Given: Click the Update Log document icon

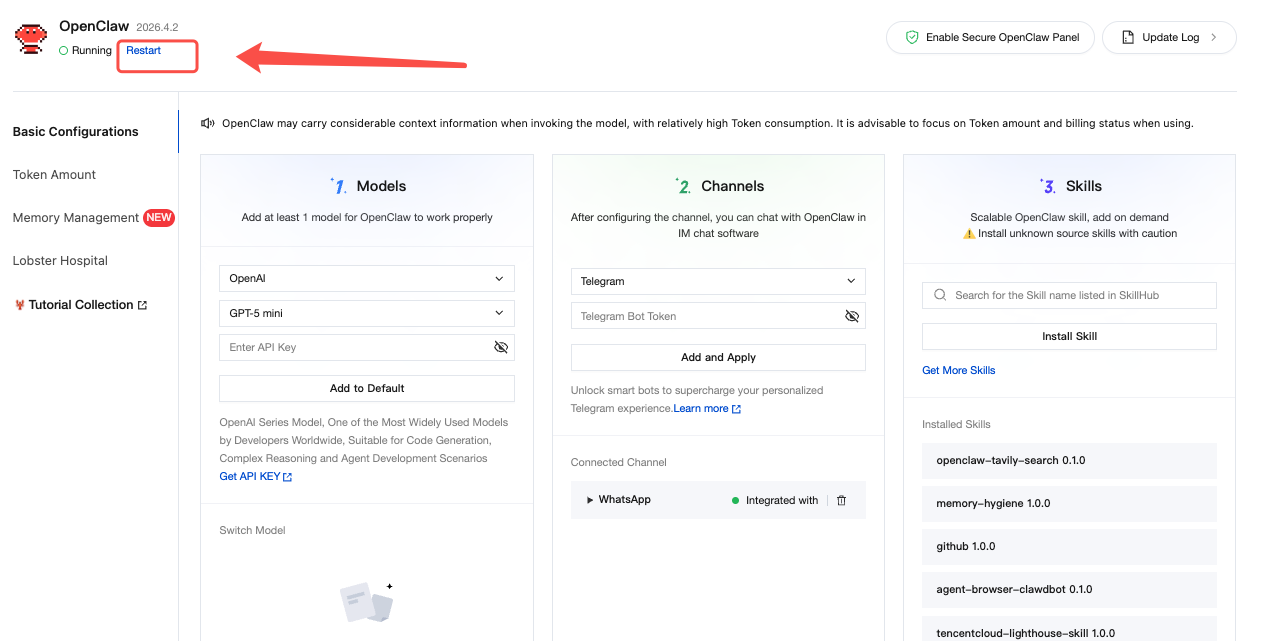Looking at the screenshot, I should point(1127,37).
